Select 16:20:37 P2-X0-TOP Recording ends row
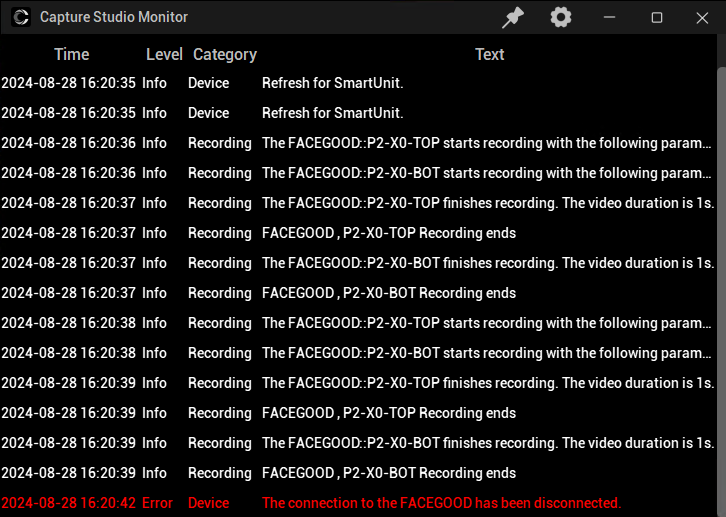This screenshot has height=517, width=726. (358, 233)
